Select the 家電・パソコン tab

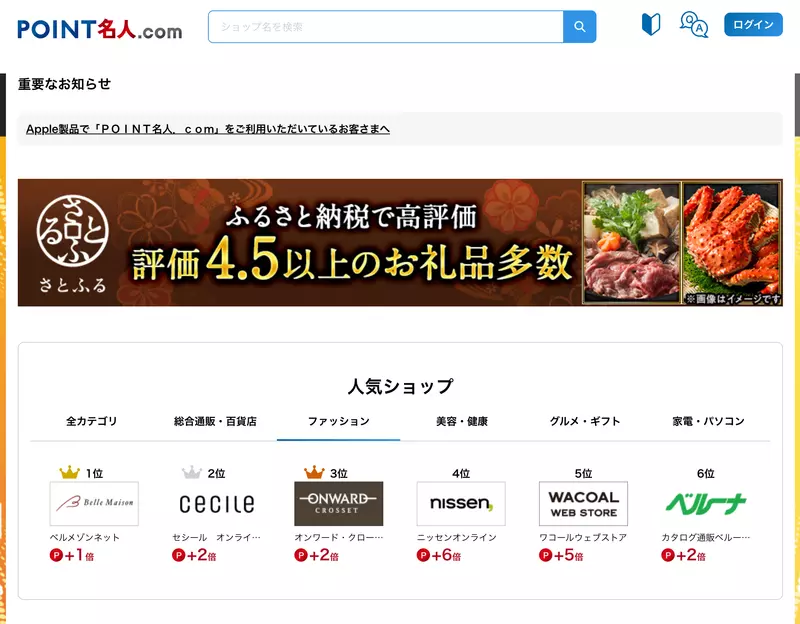(708, 421)
